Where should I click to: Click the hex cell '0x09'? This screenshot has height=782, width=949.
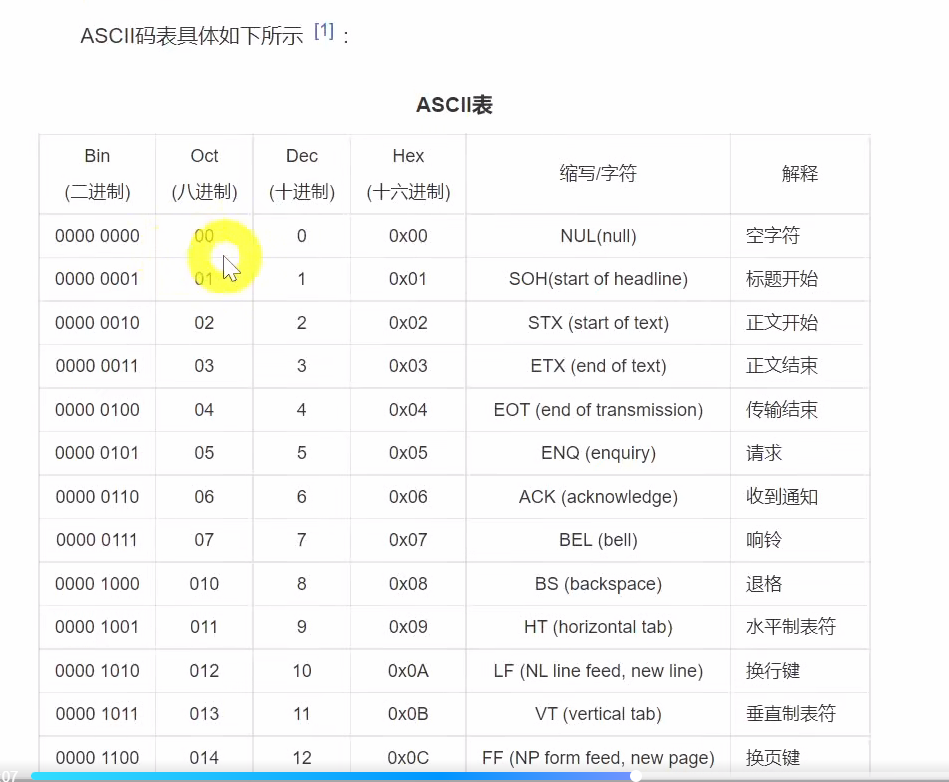(x=408, y=627)
